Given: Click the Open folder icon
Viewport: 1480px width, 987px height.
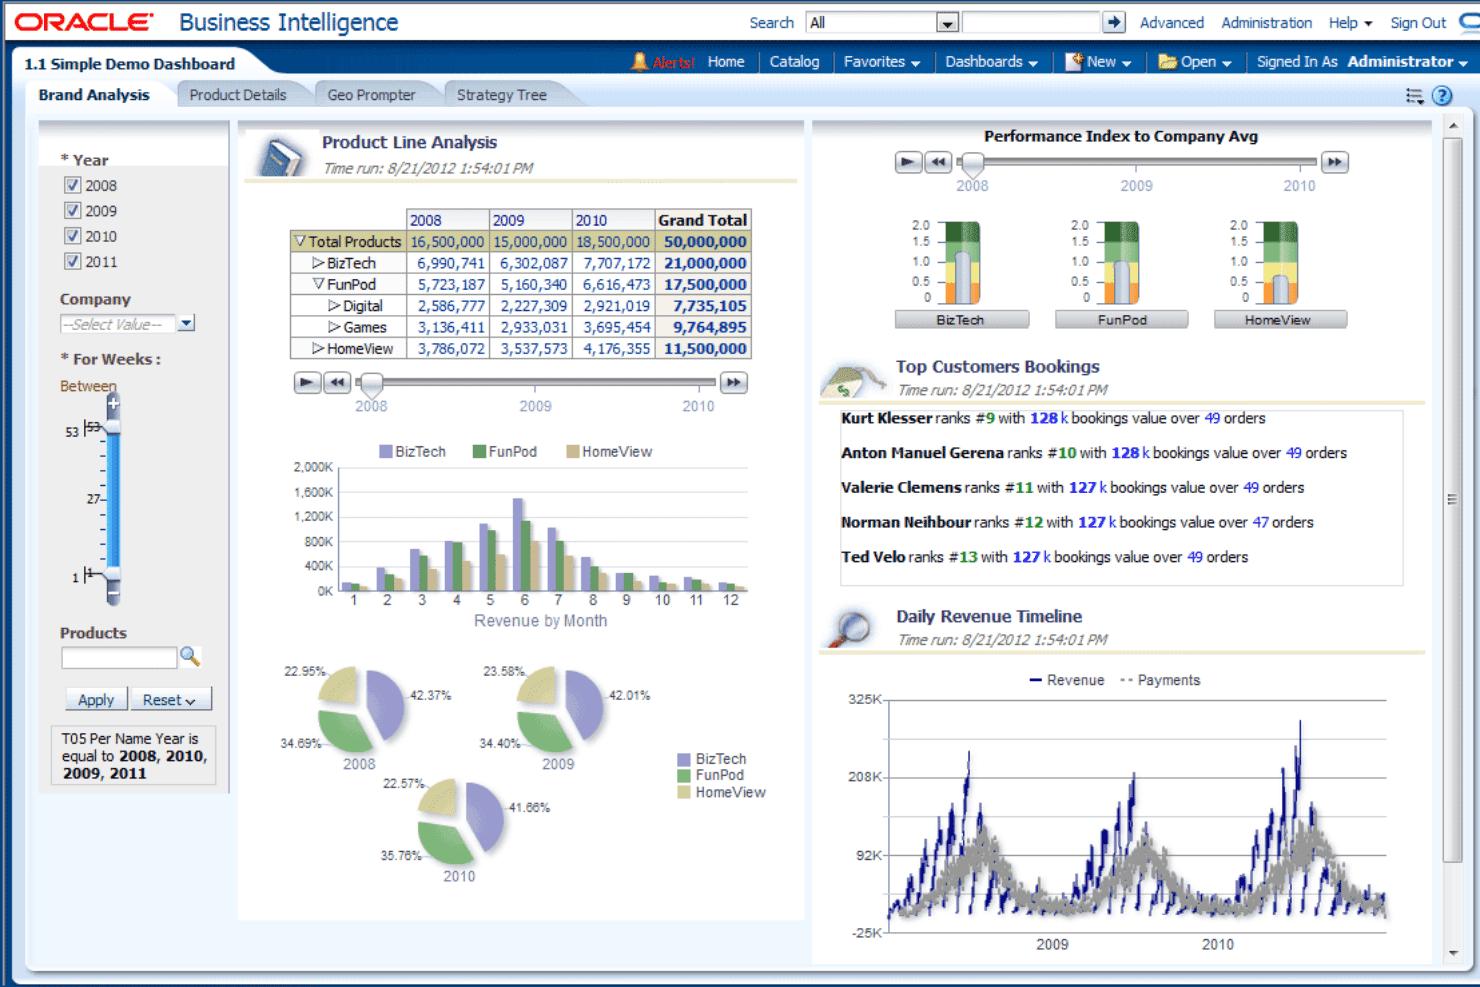Looking at the screenshot, I should [1167, 62].
